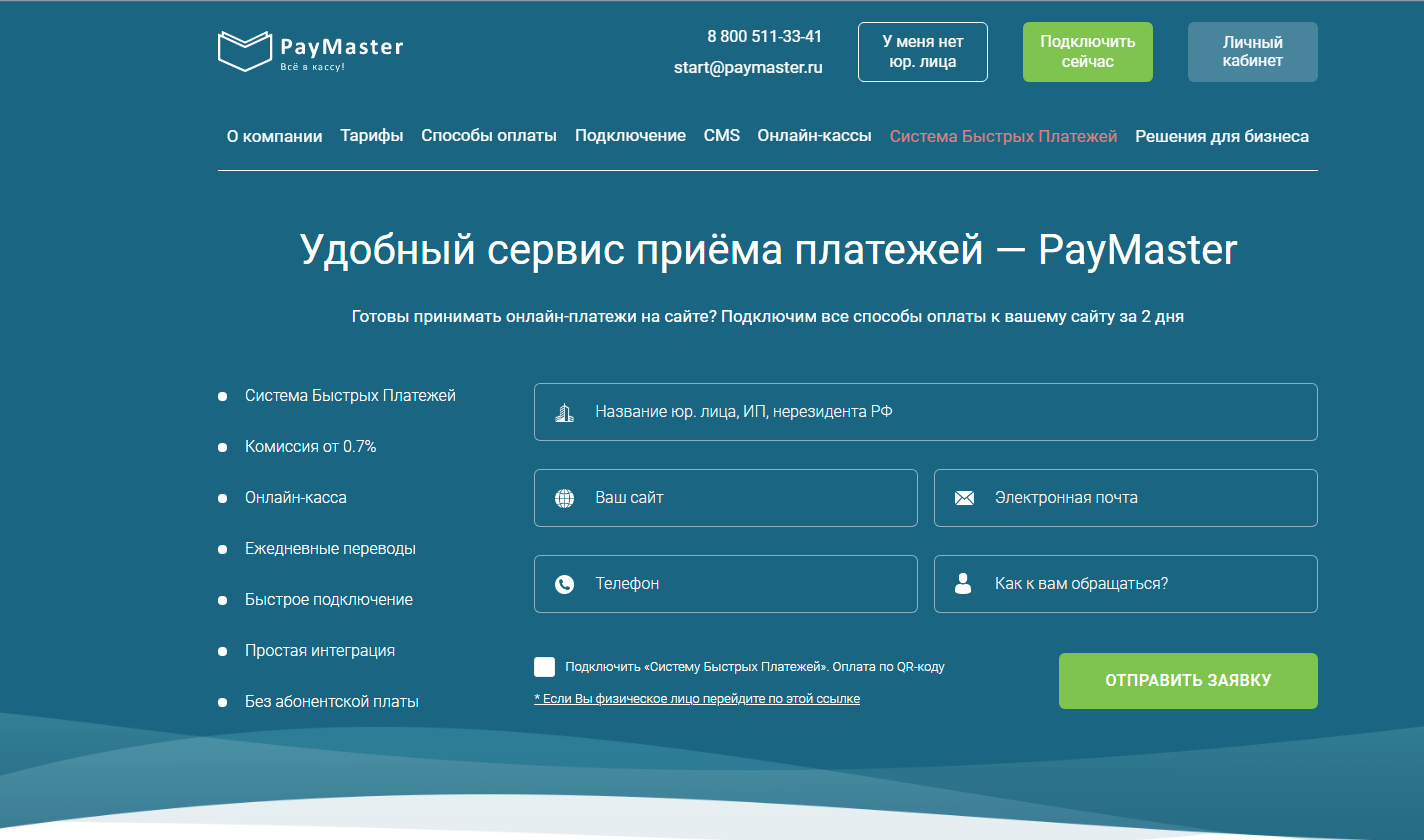
Task: Open the О компании menu item
Action: (x=274, y=136)
